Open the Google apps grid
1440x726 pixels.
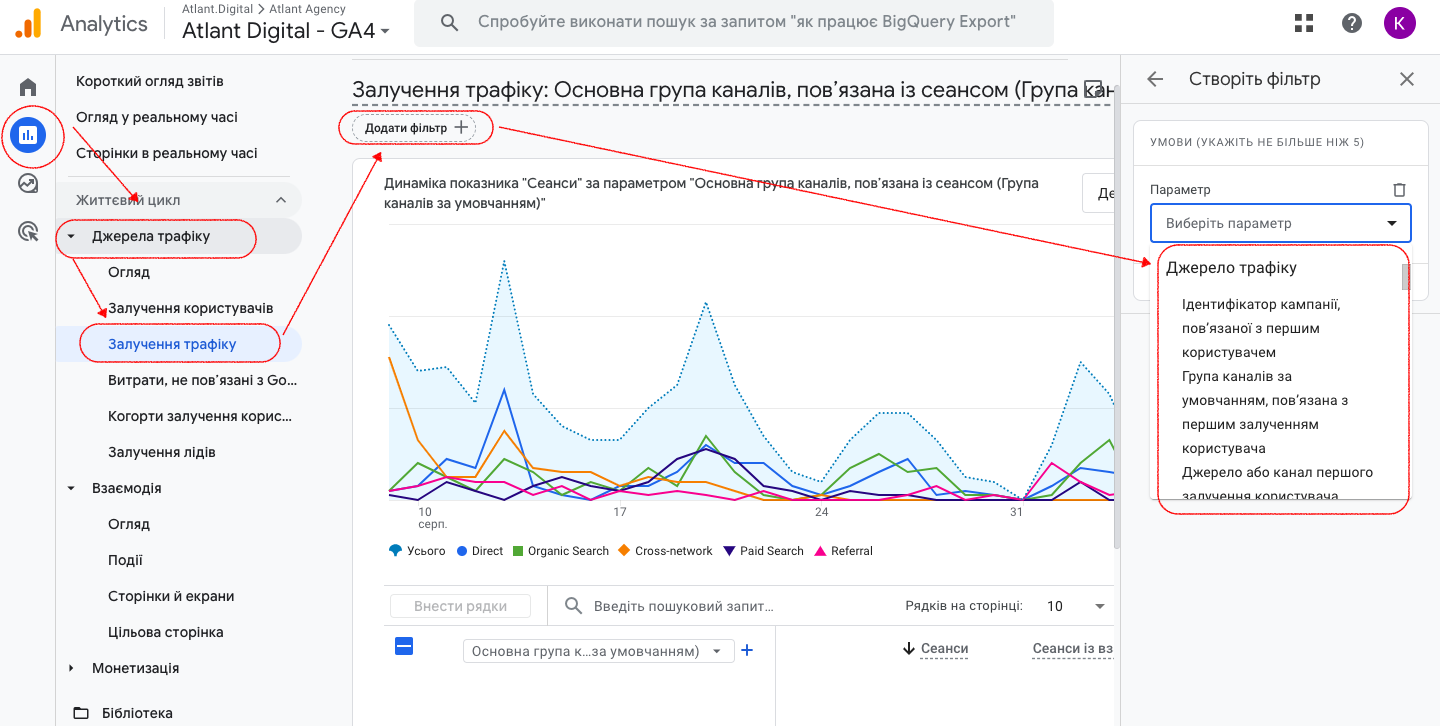(1304, 23)
